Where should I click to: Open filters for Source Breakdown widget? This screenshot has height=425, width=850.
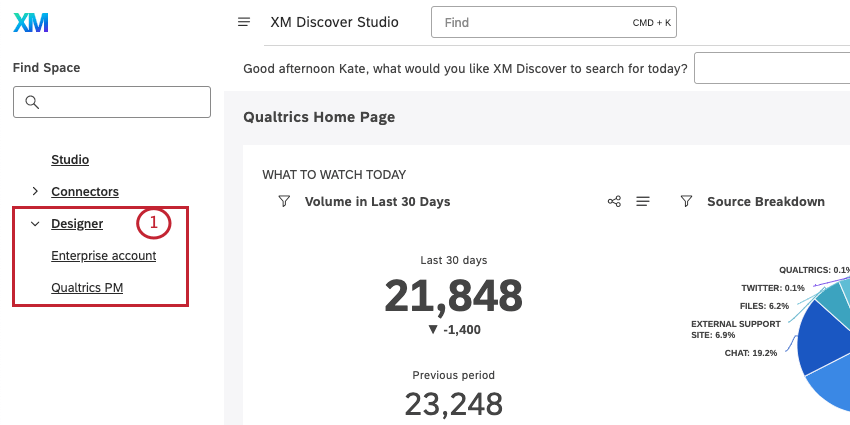[686, 202]
